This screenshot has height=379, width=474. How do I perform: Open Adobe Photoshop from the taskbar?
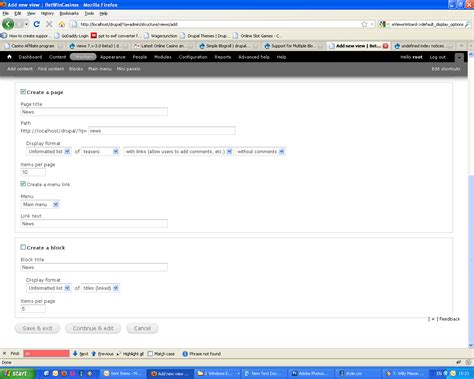(310, 374)
